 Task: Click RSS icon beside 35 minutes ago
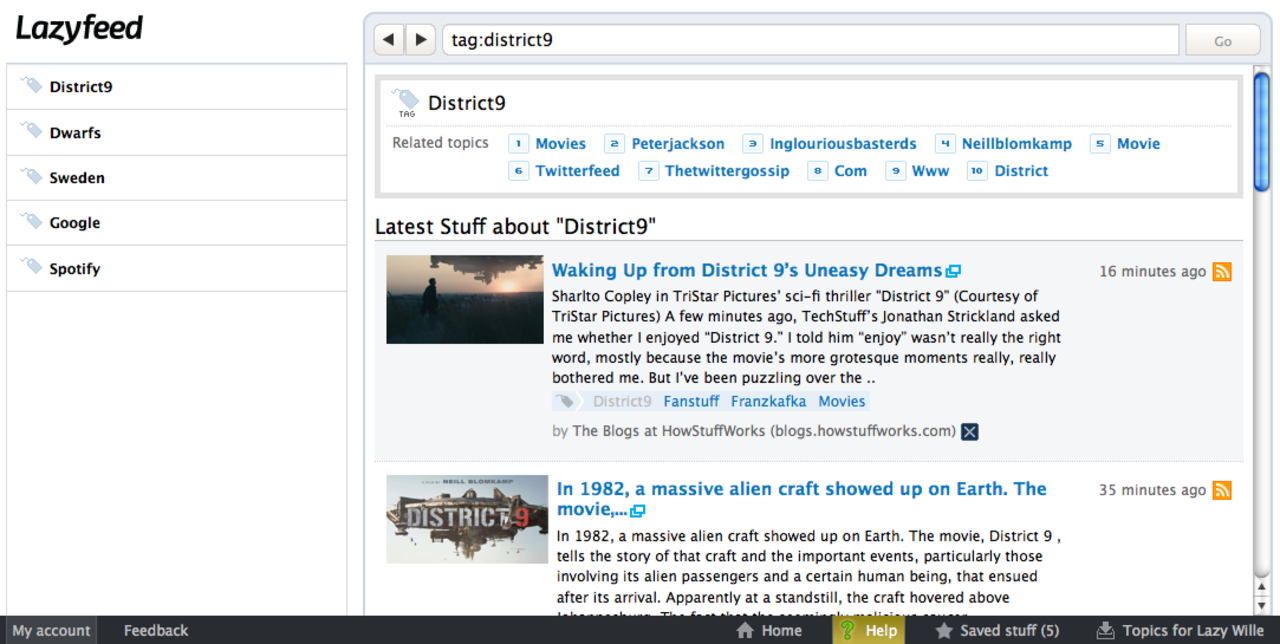point(1222,490)
